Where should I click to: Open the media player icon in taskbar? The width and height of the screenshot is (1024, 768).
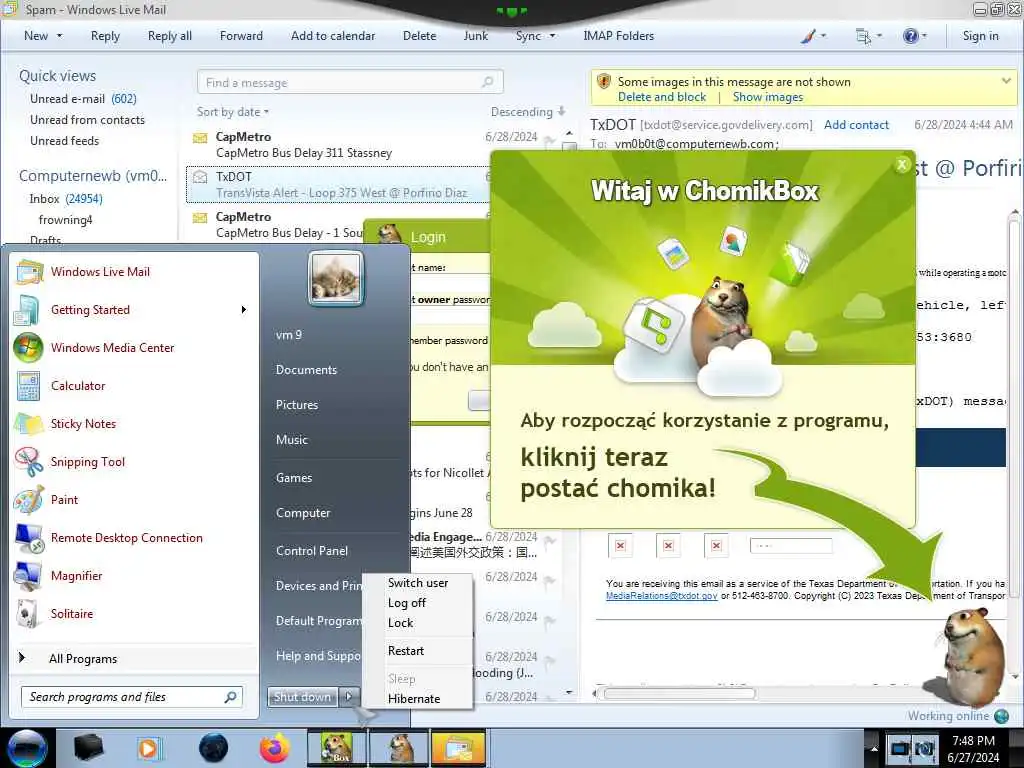[x=149, y=748]
